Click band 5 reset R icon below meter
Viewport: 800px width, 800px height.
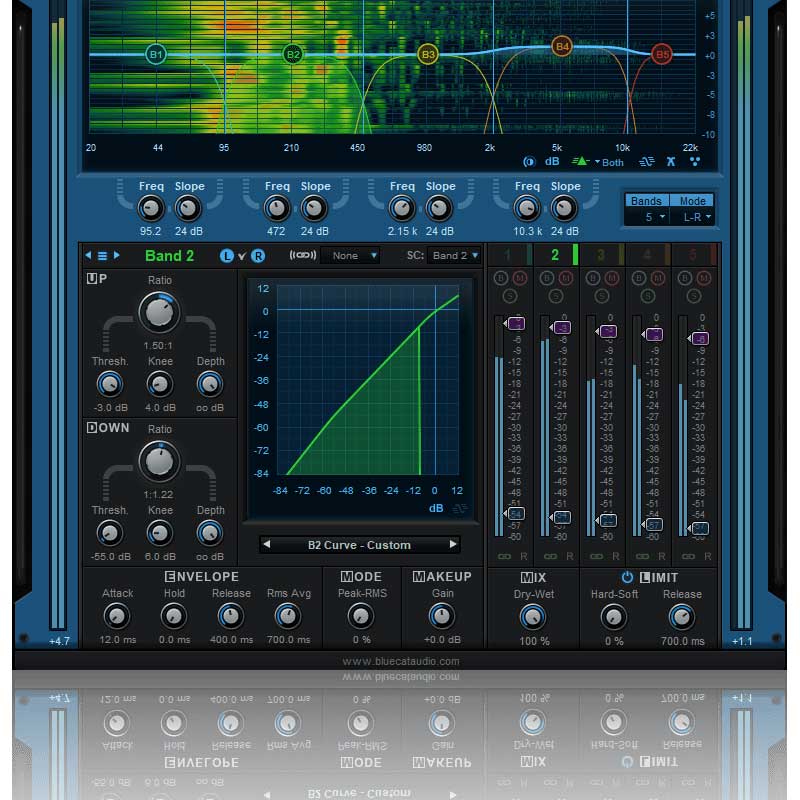click(707, 556)
